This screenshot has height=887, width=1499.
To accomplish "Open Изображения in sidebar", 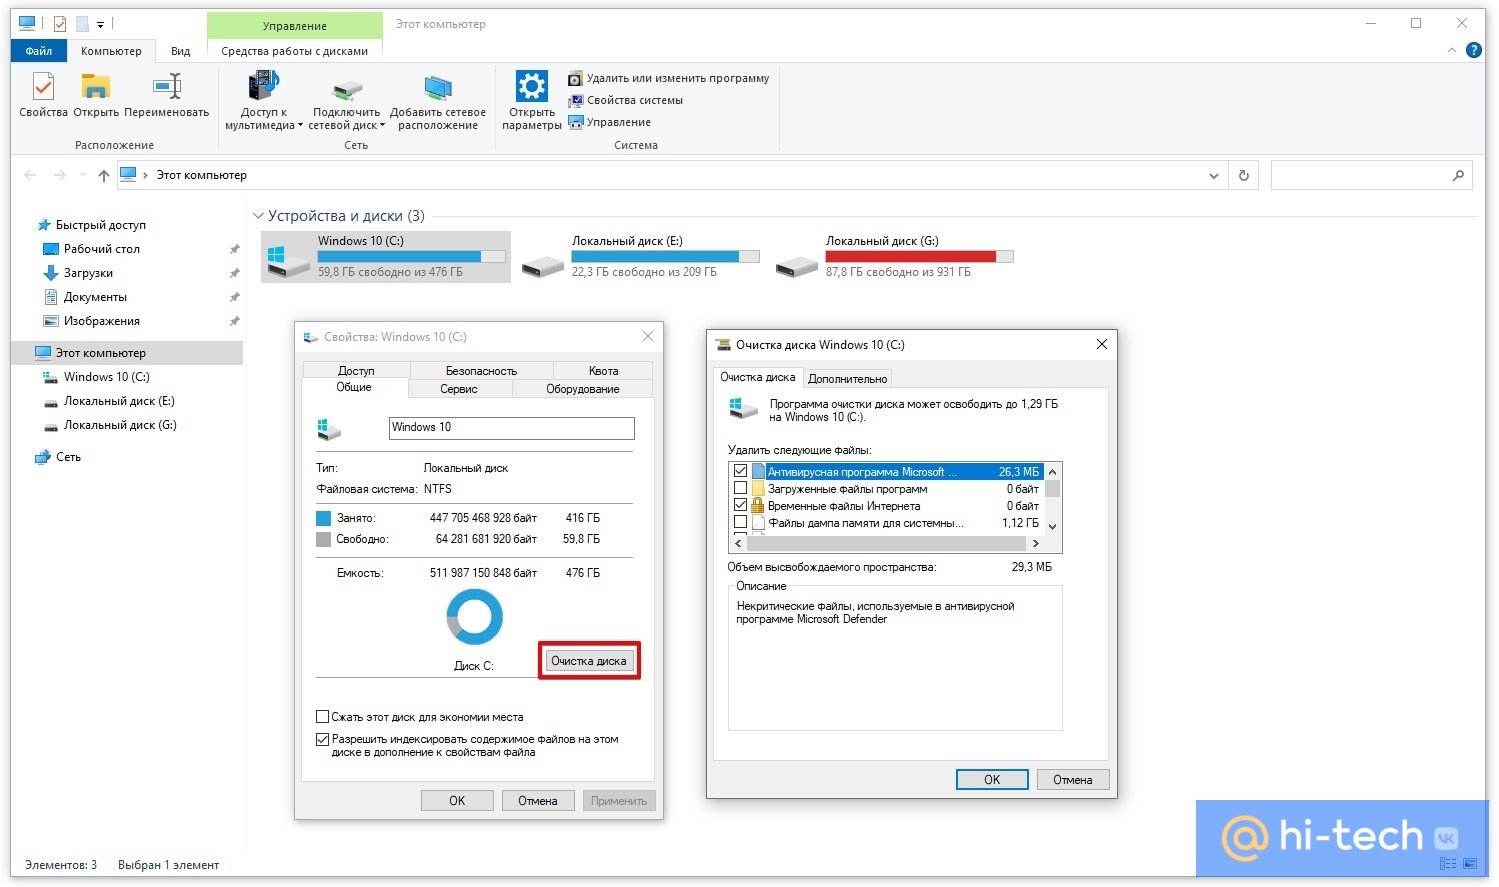I will pyautogui.click(x=101, y=321).
